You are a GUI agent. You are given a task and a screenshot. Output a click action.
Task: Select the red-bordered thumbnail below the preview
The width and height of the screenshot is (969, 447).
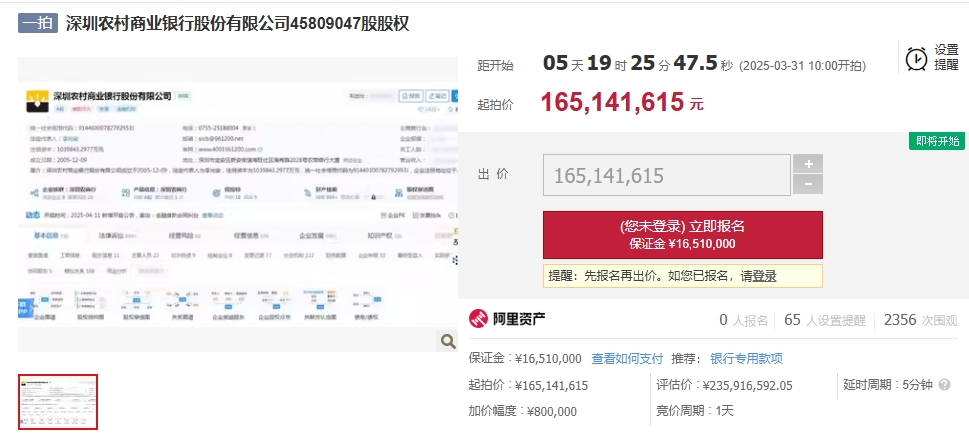(x=58, y=402)
